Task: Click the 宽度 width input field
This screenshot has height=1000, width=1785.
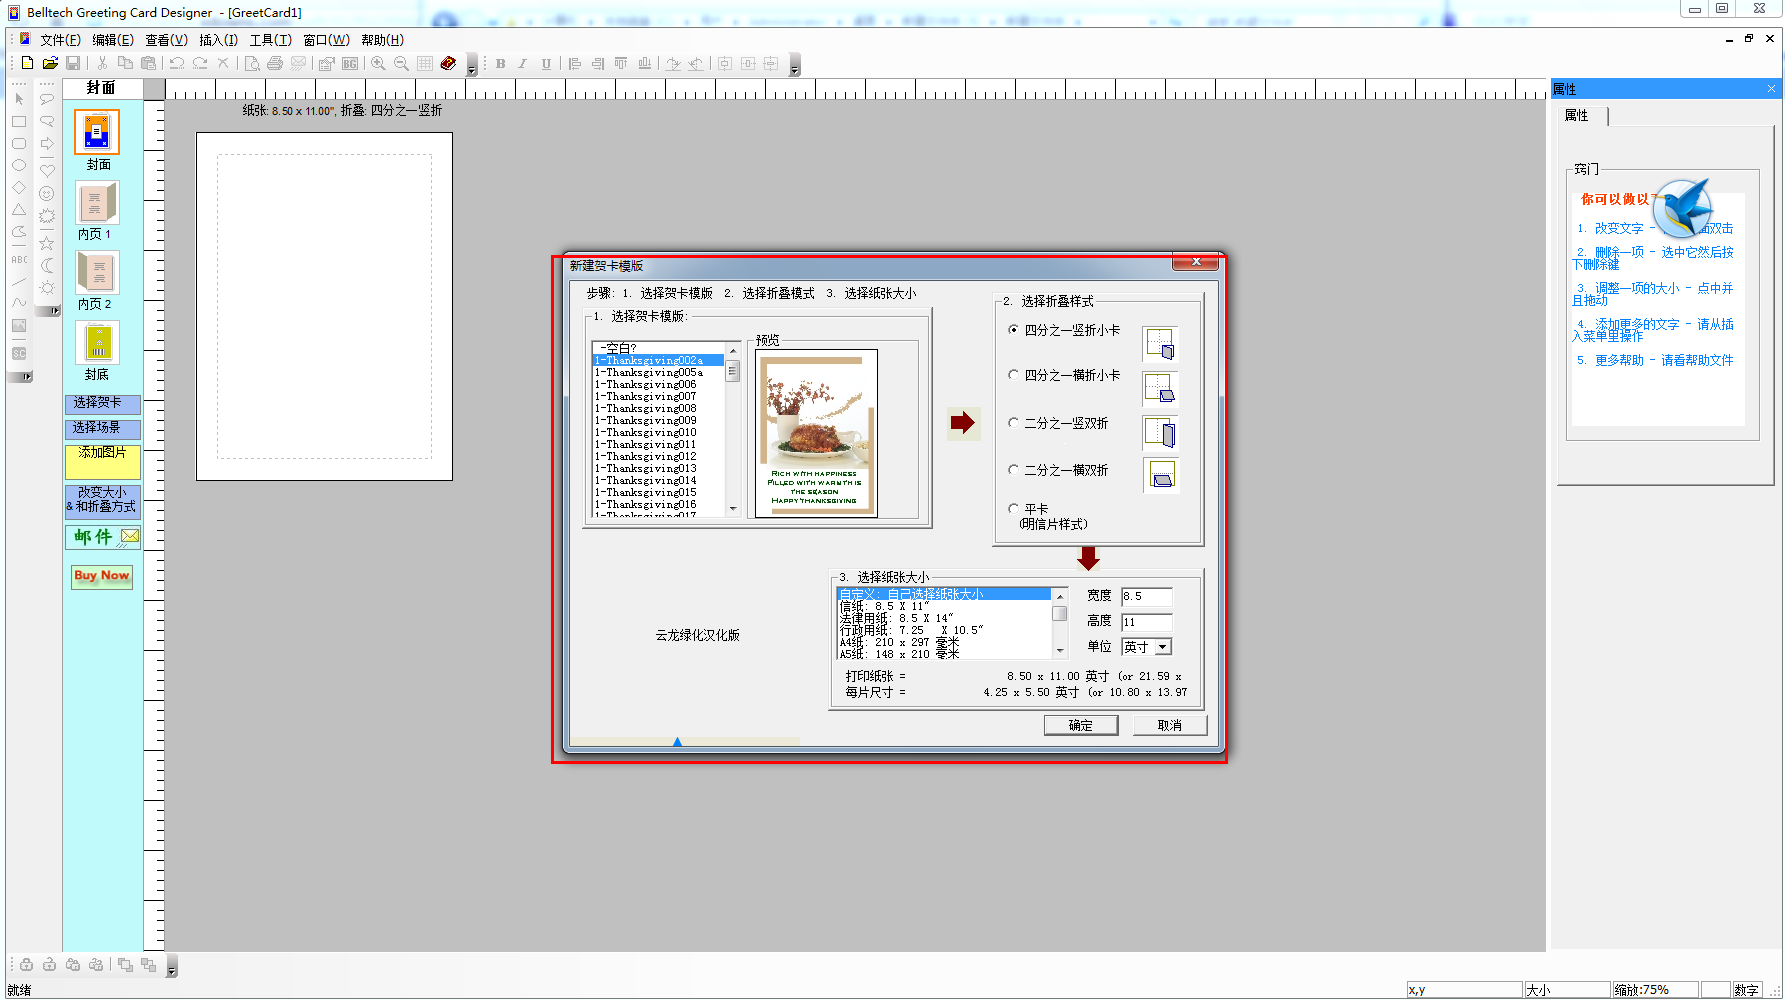Action: (1146, 596)
